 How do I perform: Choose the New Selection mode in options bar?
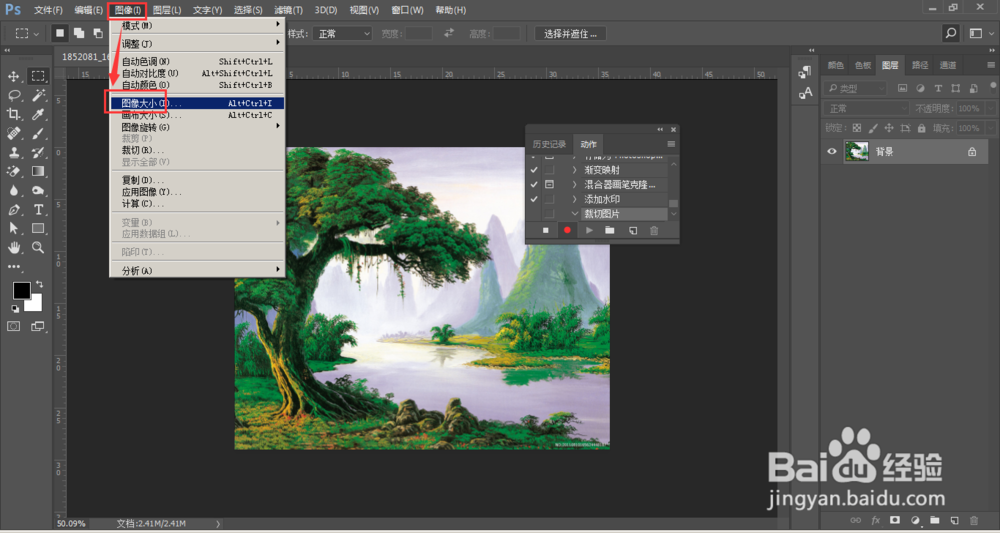click(x=60, y=33)
